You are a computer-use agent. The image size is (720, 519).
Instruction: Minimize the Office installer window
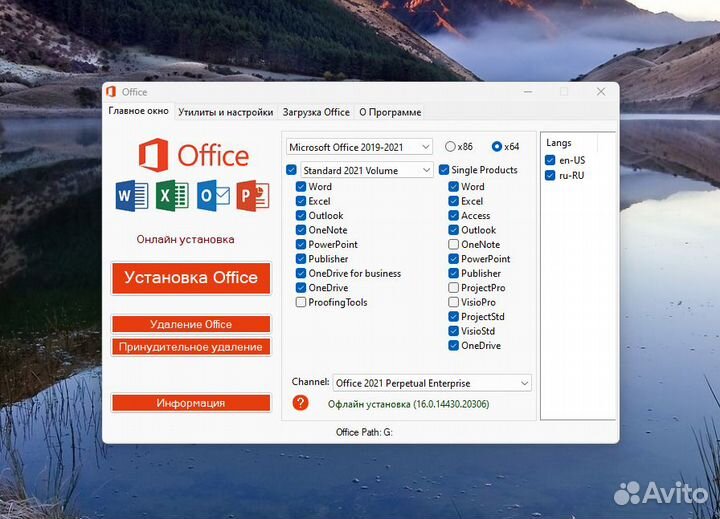click(x=528, y=92)
